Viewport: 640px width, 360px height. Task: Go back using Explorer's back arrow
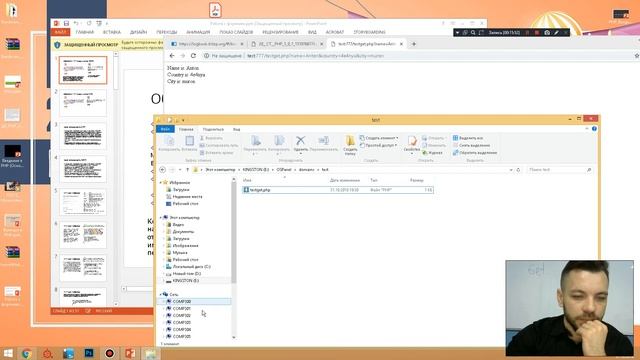162,169
